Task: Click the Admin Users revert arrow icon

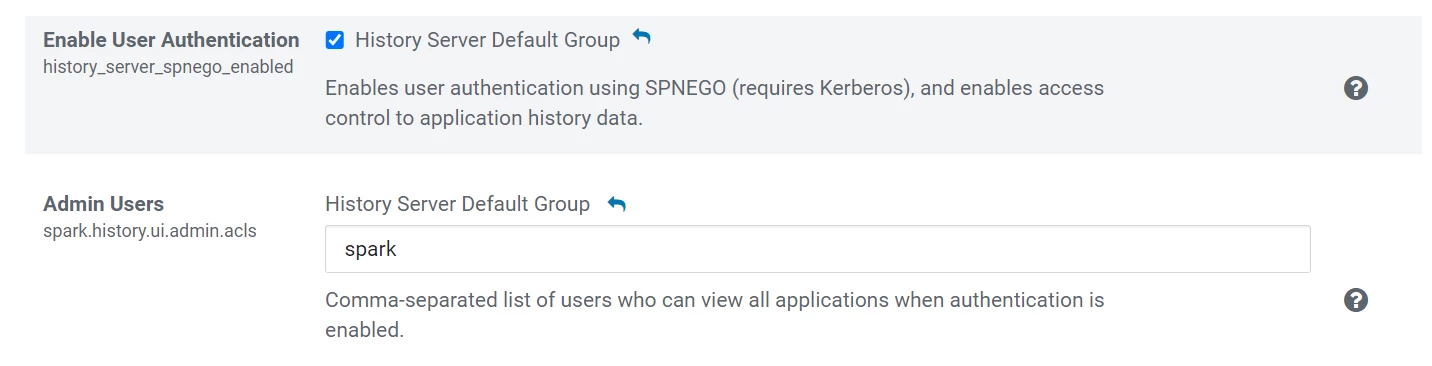Action: (617, 204)
